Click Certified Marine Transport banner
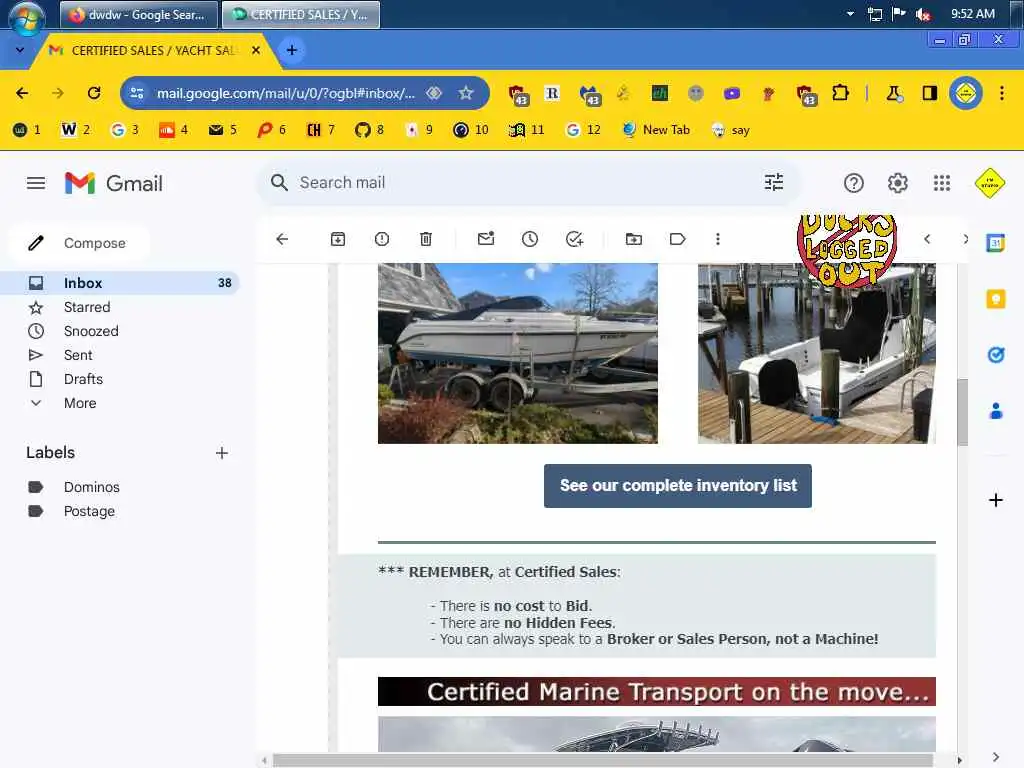Viewport: 1024px width, 768px height. pos(656,692)
